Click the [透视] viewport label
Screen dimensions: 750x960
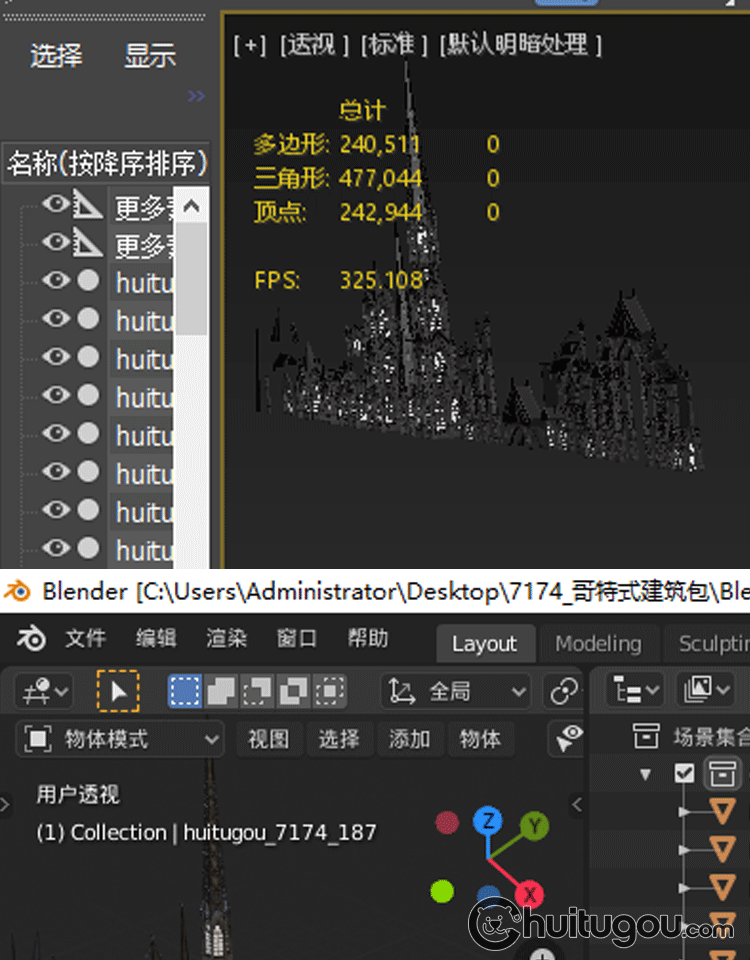314,45
